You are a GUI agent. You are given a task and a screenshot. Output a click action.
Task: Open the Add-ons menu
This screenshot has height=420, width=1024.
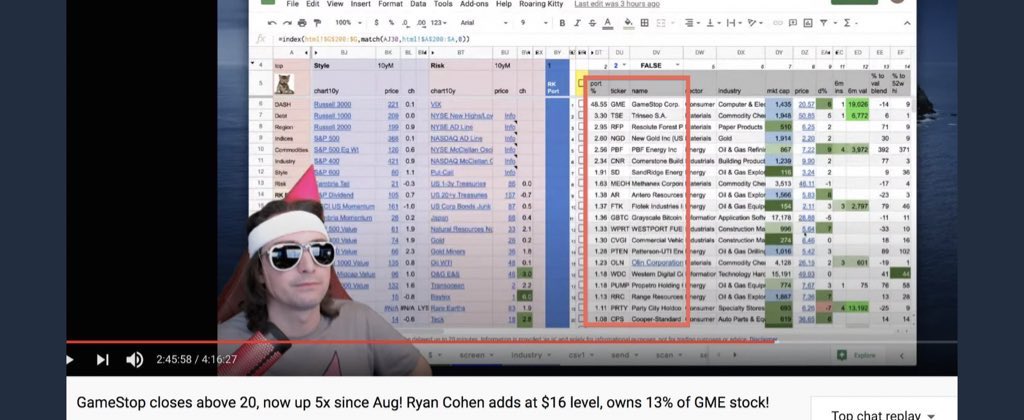click(x=474, y=4)
